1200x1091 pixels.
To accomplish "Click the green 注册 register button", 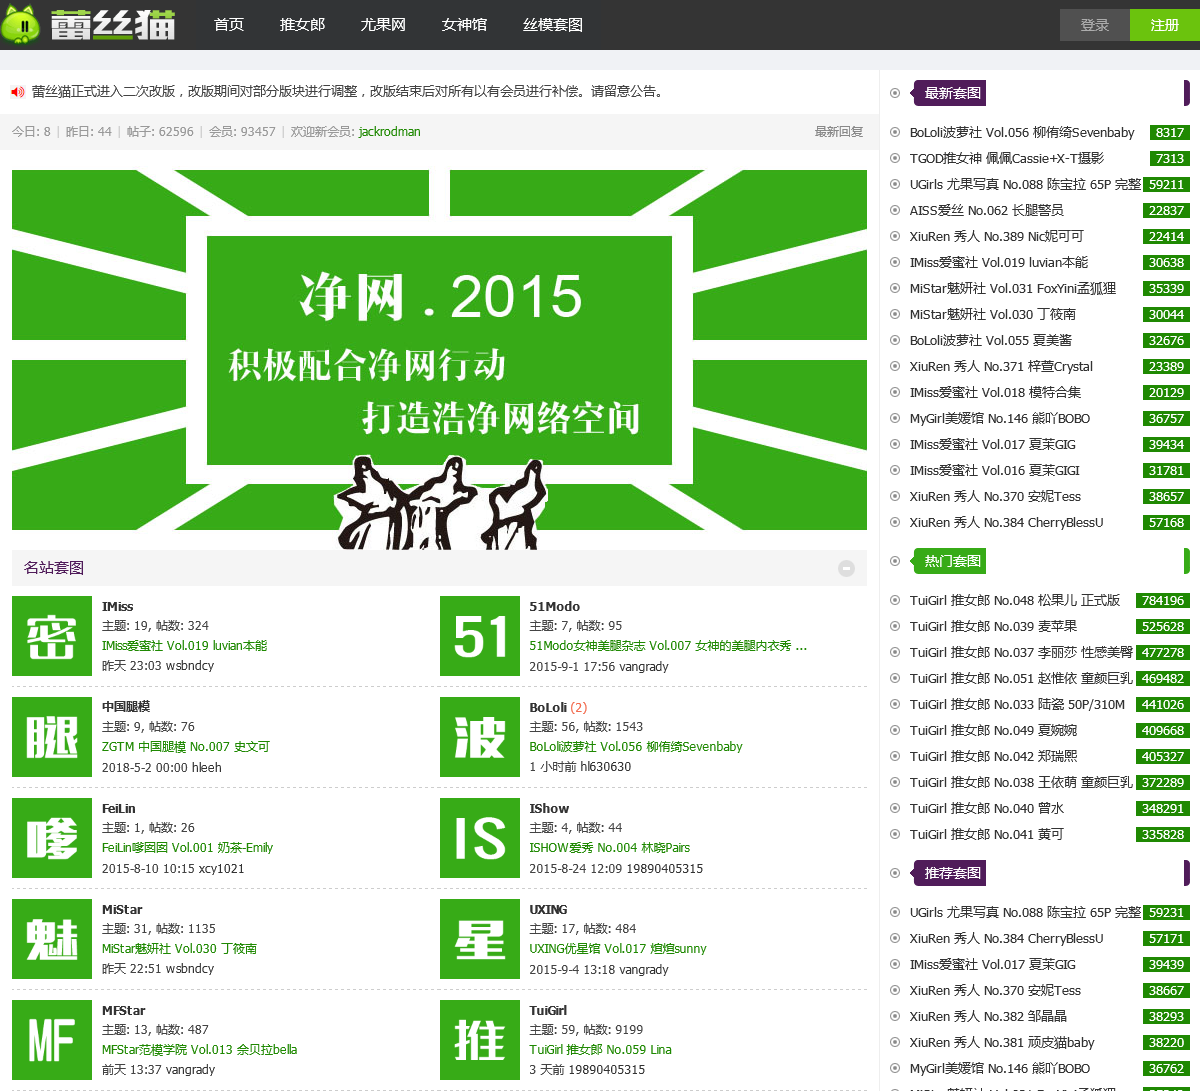I will [x=1165, y=25].
